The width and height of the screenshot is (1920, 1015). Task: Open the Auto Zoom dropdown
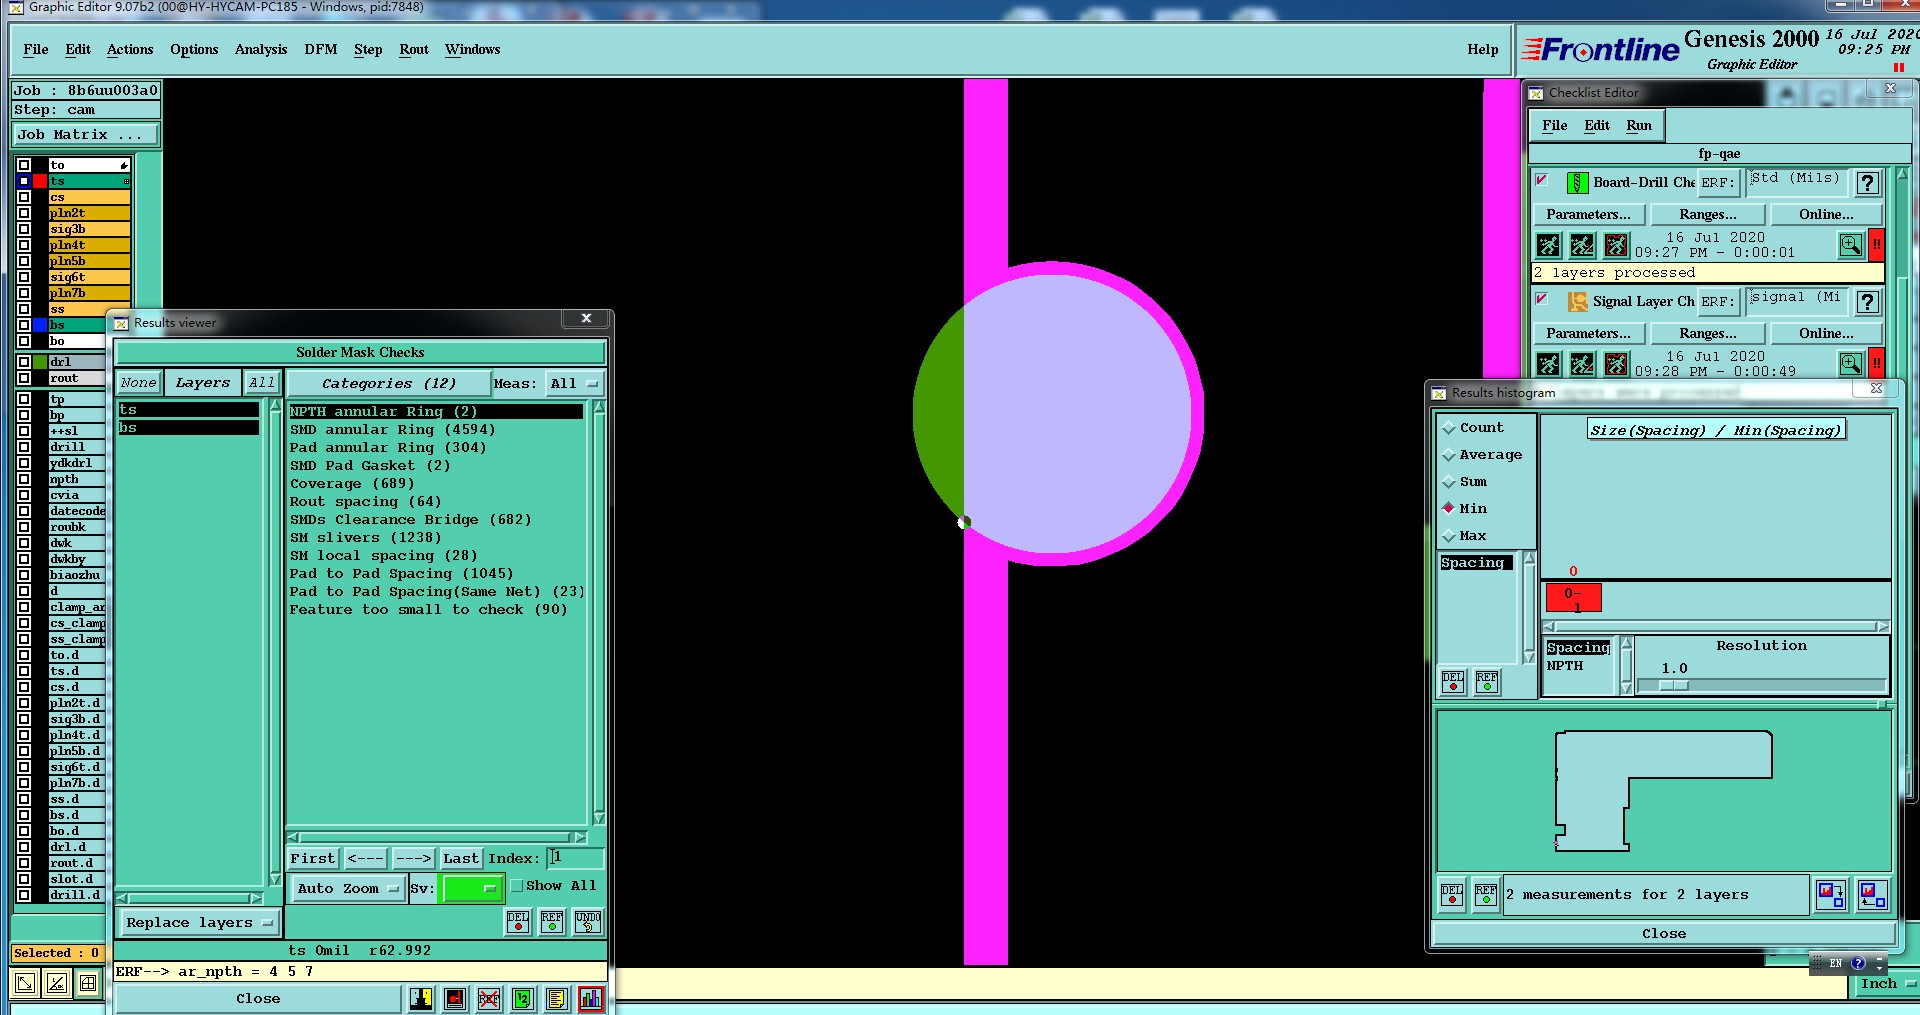click(x=348, y=888)
